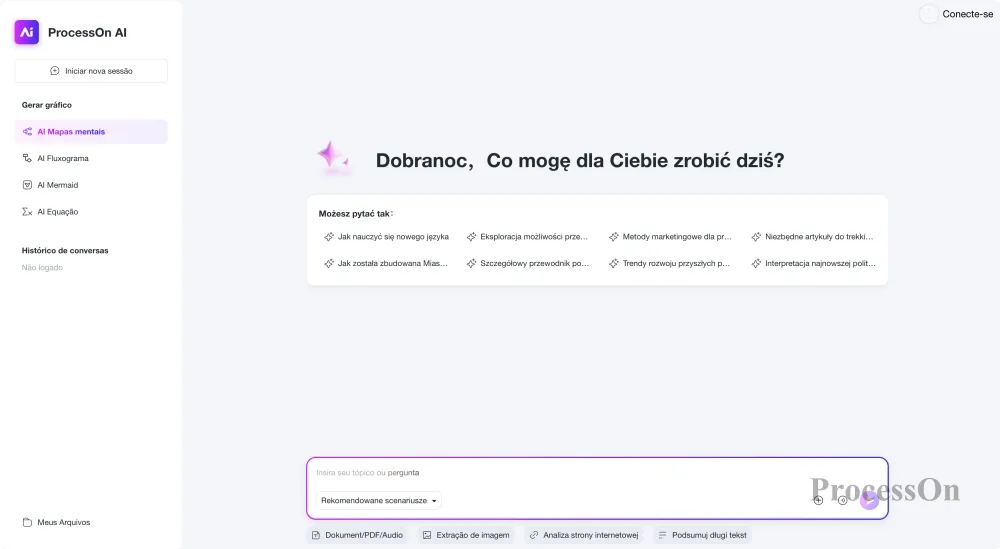
Task: Click the topic input field placeholder
Action: 368,472
